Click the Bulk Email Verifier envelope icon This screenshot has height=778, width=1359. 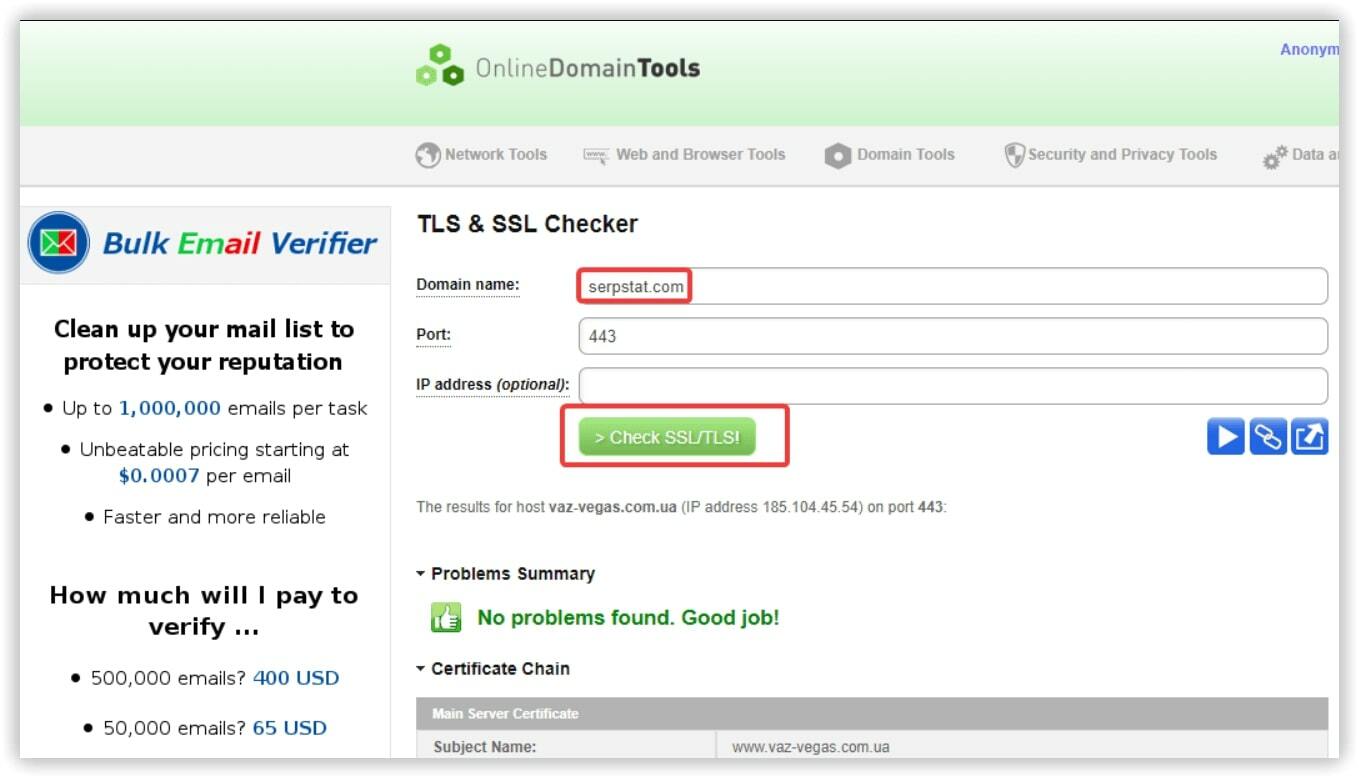tap(59, 243)
